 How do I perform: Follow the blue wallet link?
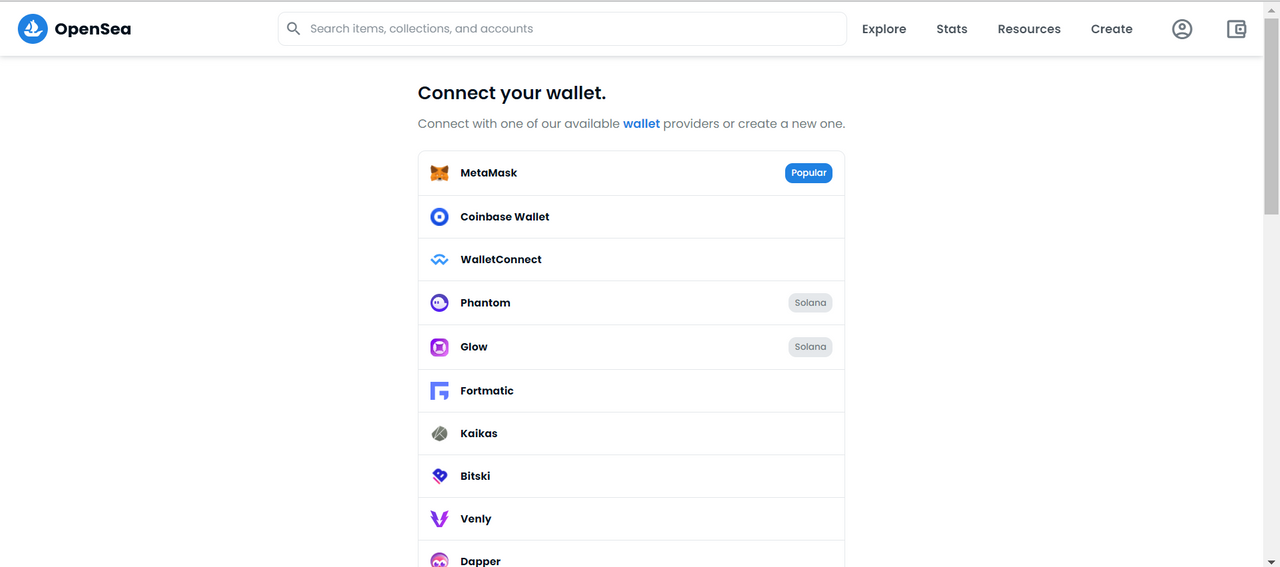click(x=641, y=124)
